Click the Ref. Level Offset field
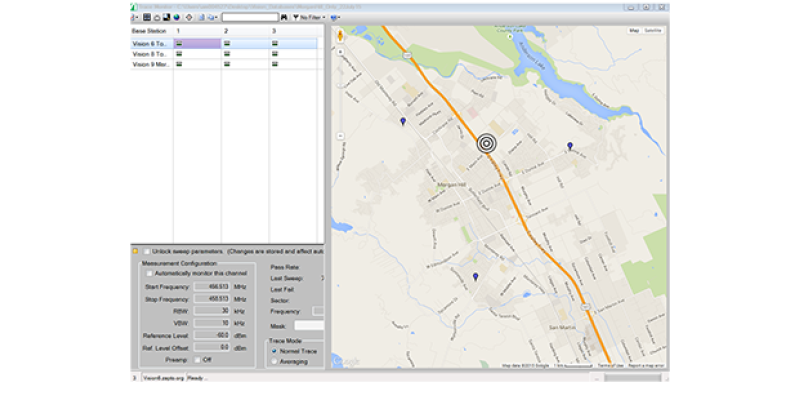 point(212,348)
